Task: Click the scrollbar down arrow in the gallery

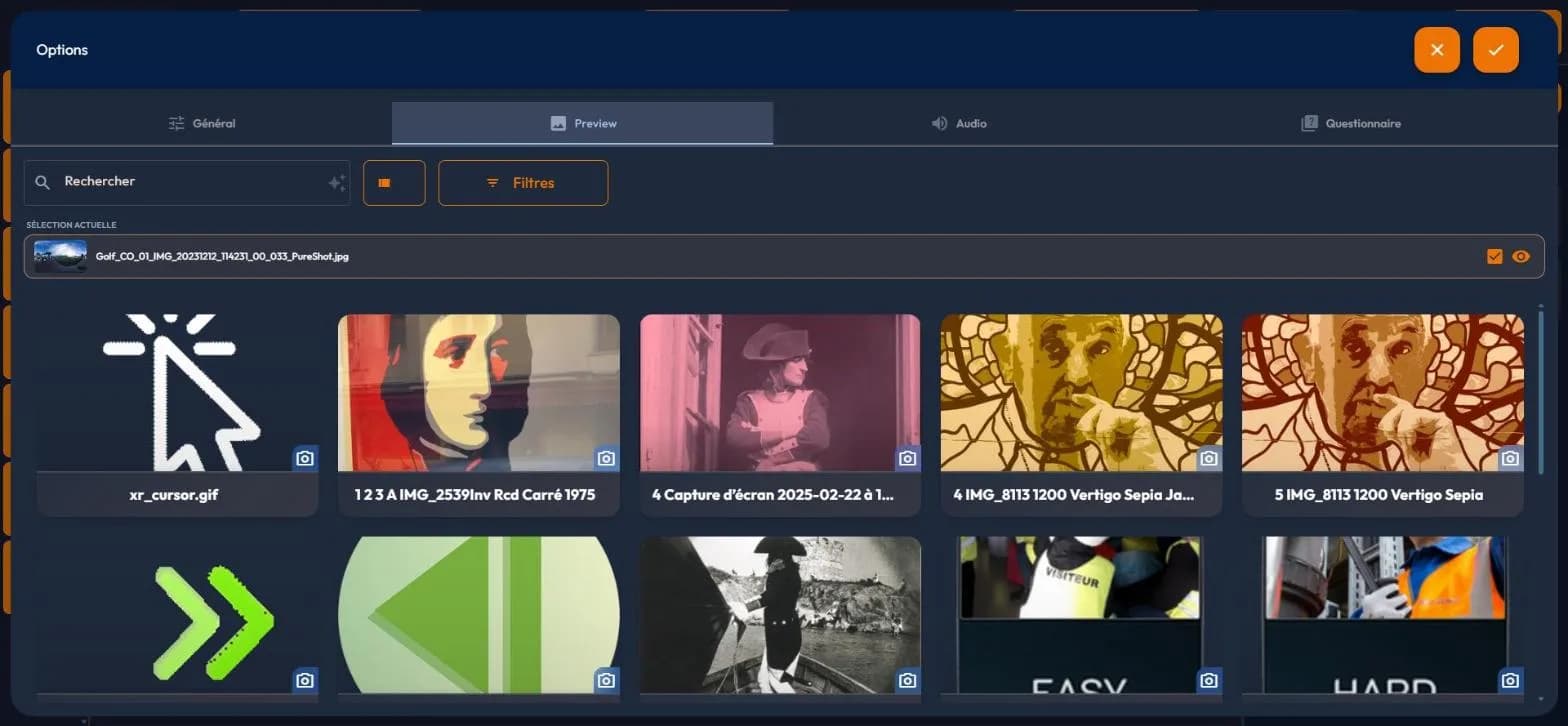Action: pos(1540,699)
